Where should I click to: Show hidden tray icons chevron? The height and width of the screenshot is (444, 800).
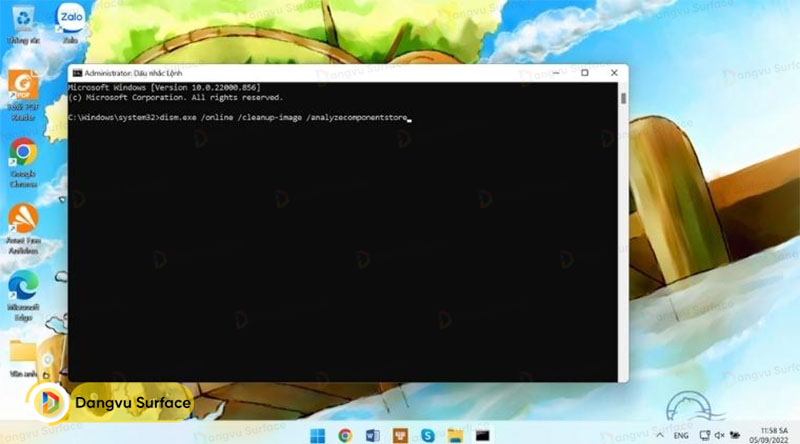pyautogui.click(x=660, y=435)
